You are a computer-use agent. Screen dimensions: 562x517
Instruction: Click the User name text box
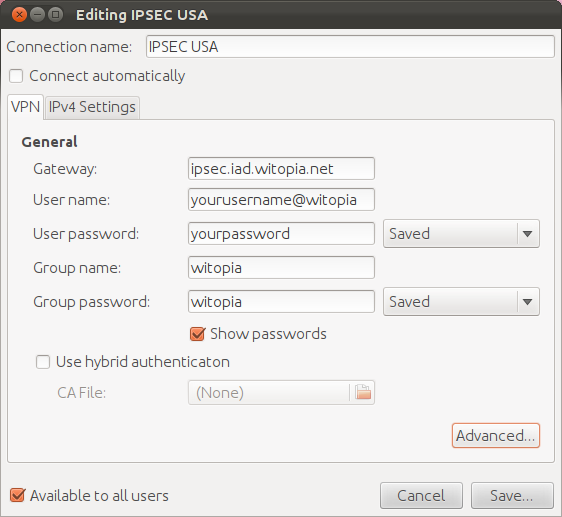coord(281,199)
